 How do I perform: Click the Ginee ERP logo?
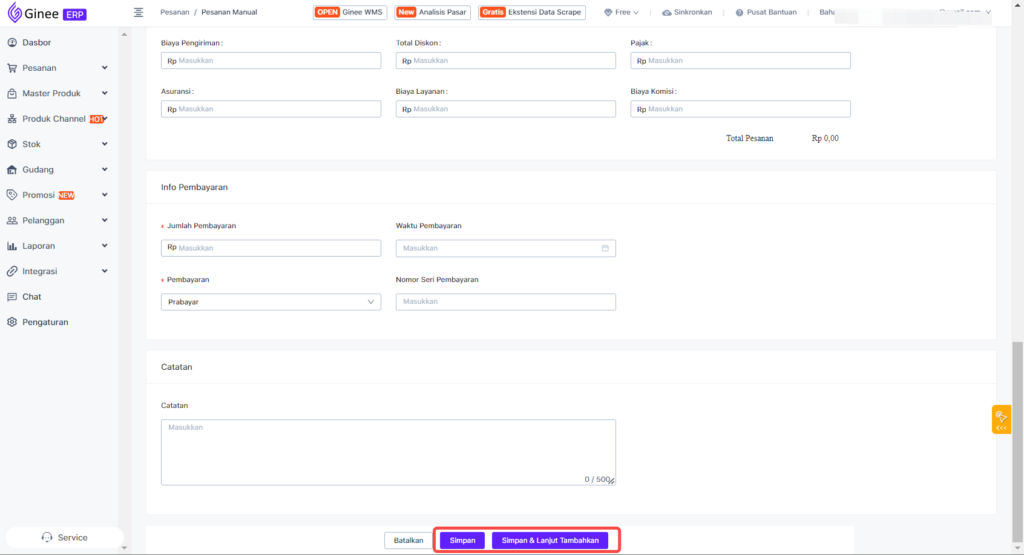47,13
